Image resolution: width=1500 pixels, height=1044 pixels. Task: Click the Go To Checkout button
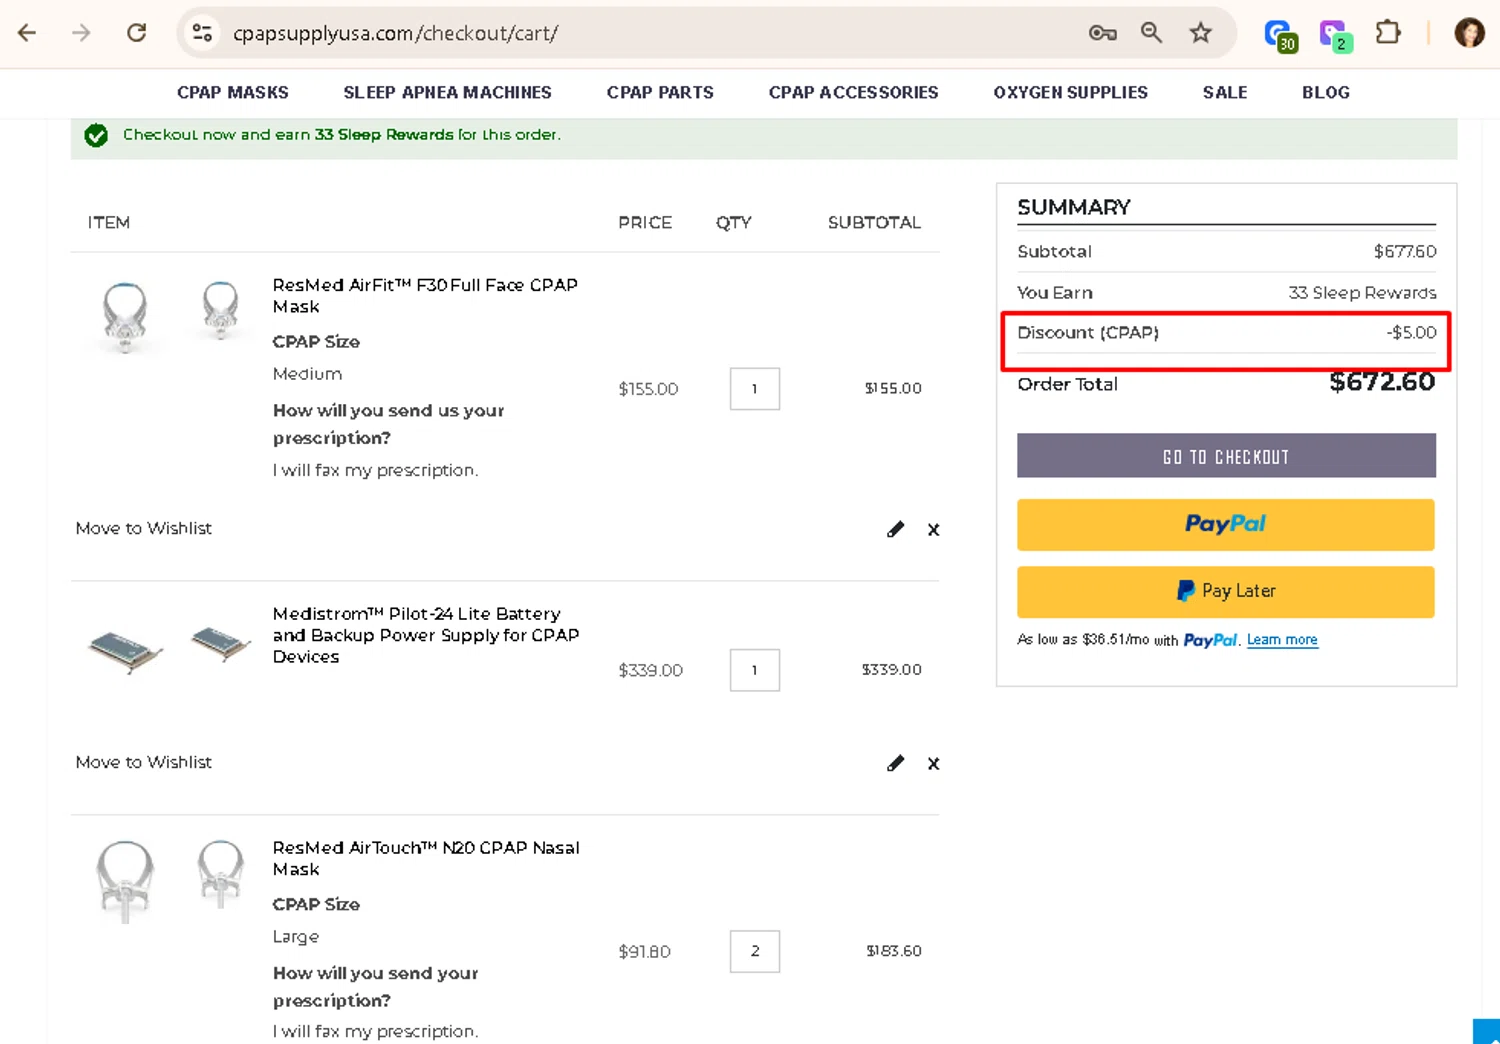pyautogui.click(x=1226, y=456)
